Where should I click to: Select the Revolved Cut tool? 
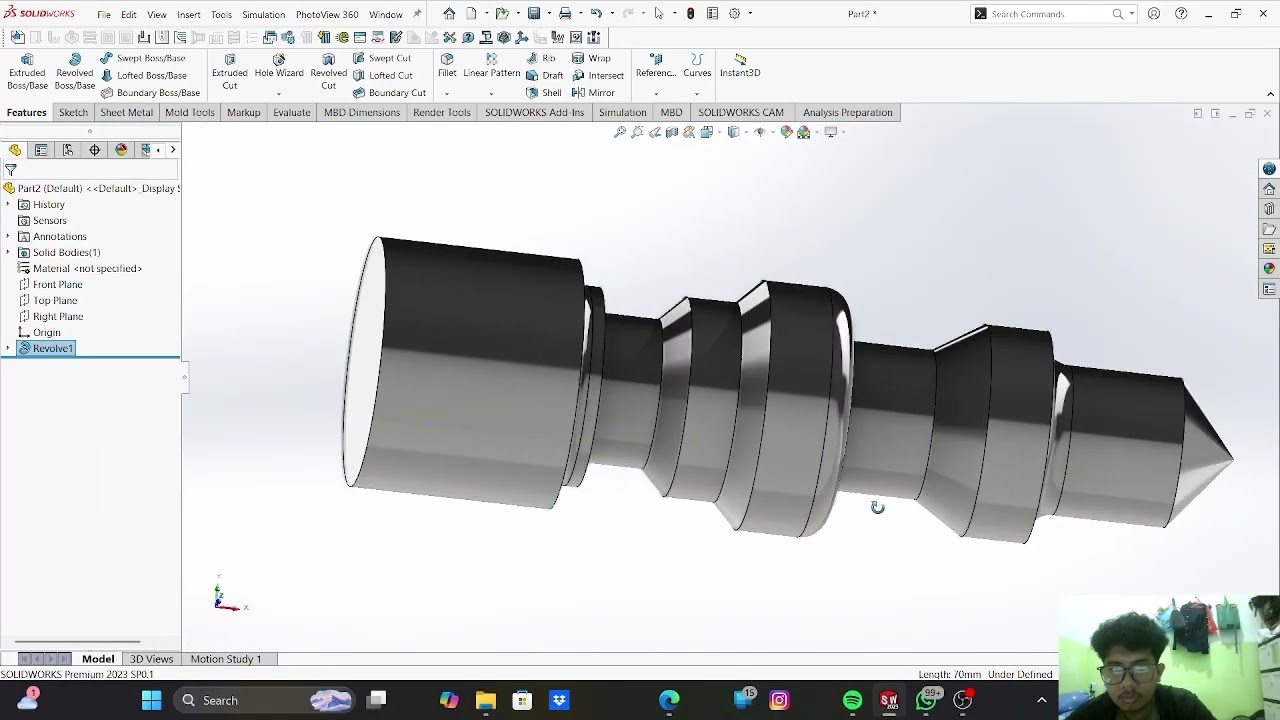click(x=328, y=72)
